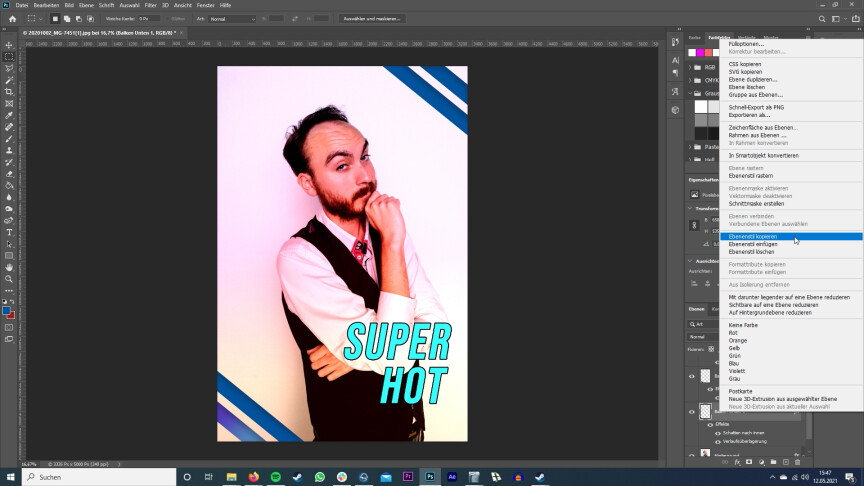
Task: Open Spotify from the Windows taskbar
Action: point(276,477)
